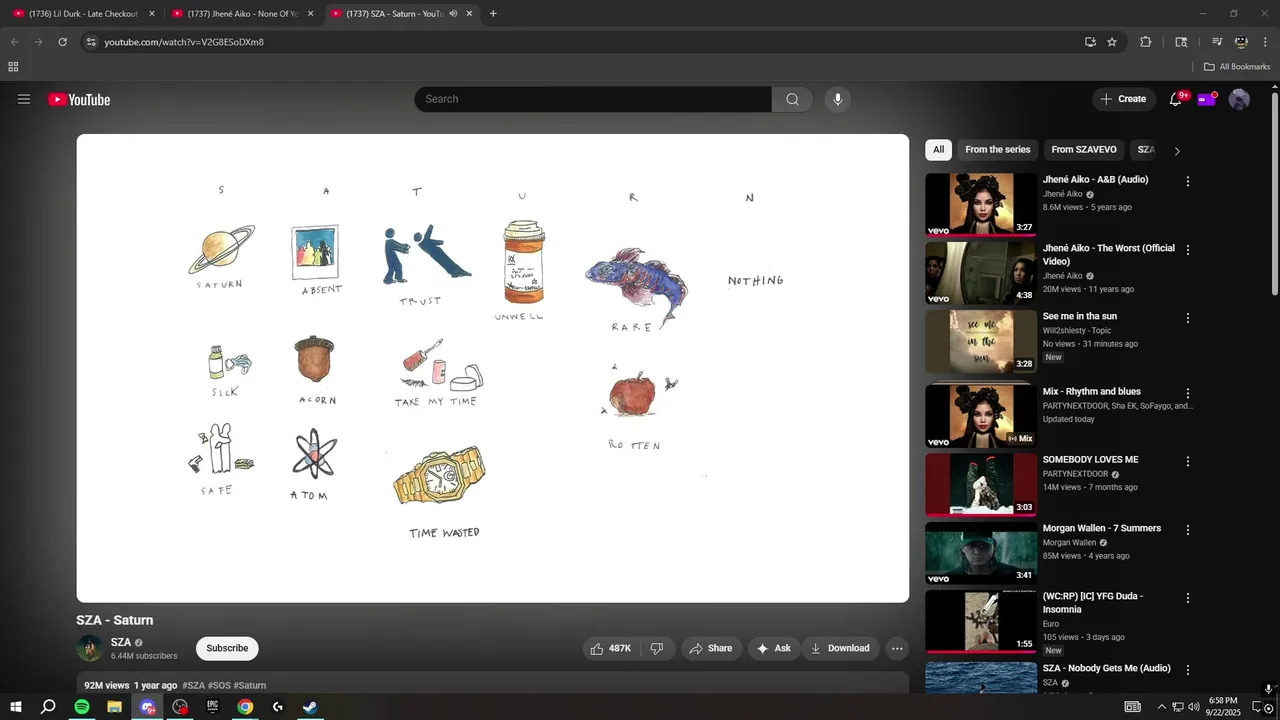Click the Ask button
The width and height of the screenshot is (1280, 720).
click(774, 648)
